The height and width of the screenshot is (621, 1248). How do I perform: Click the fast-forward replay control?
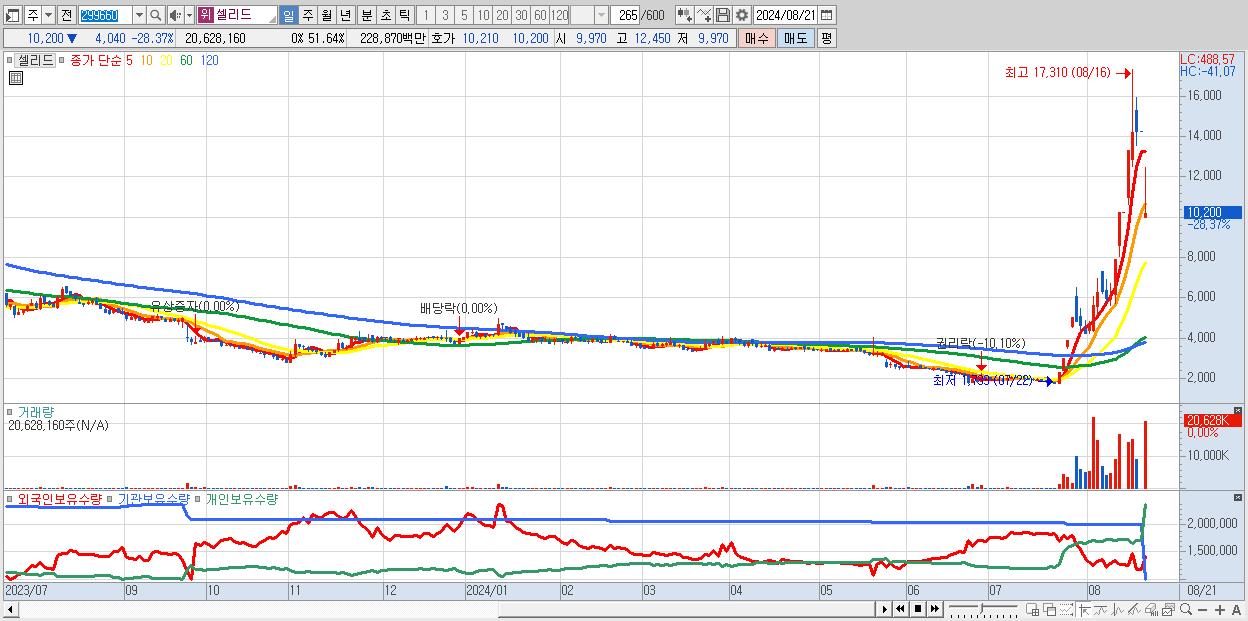934,609
